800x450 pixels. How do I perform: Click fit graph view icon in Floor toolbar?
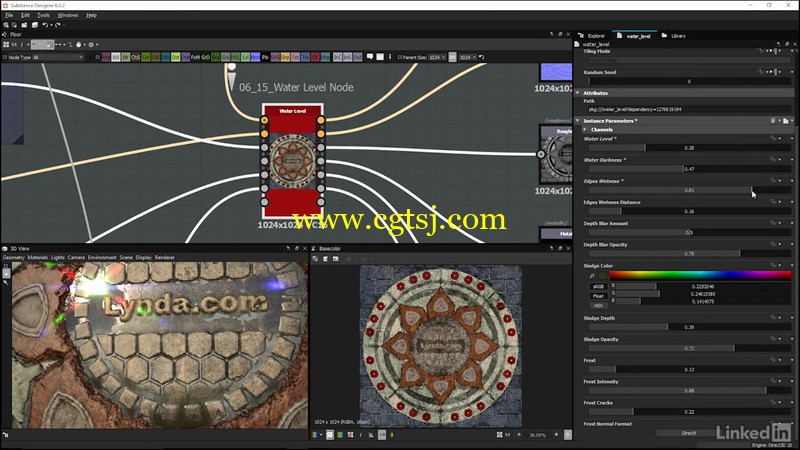coord(6,44)
